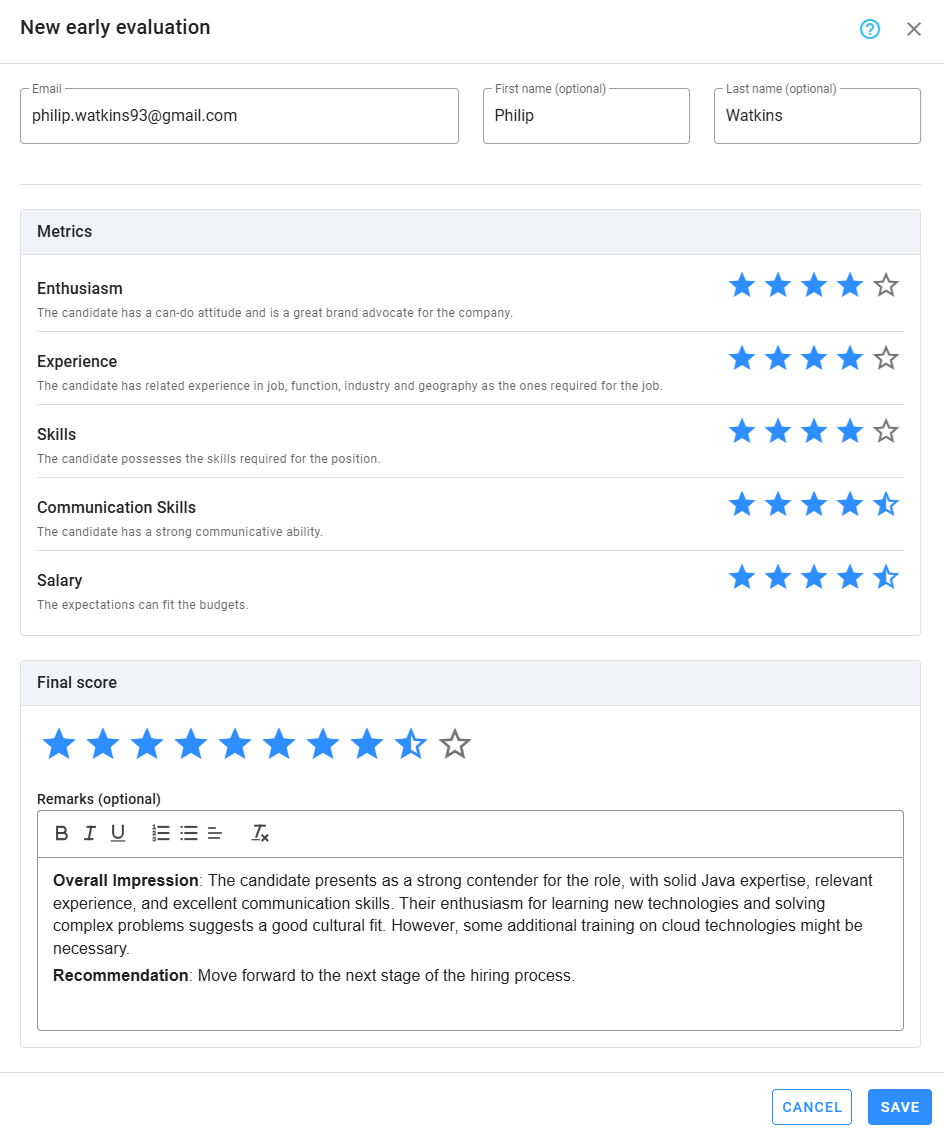Save the early evaluation
This screenshot has width=944, height=1140.
899,1107
